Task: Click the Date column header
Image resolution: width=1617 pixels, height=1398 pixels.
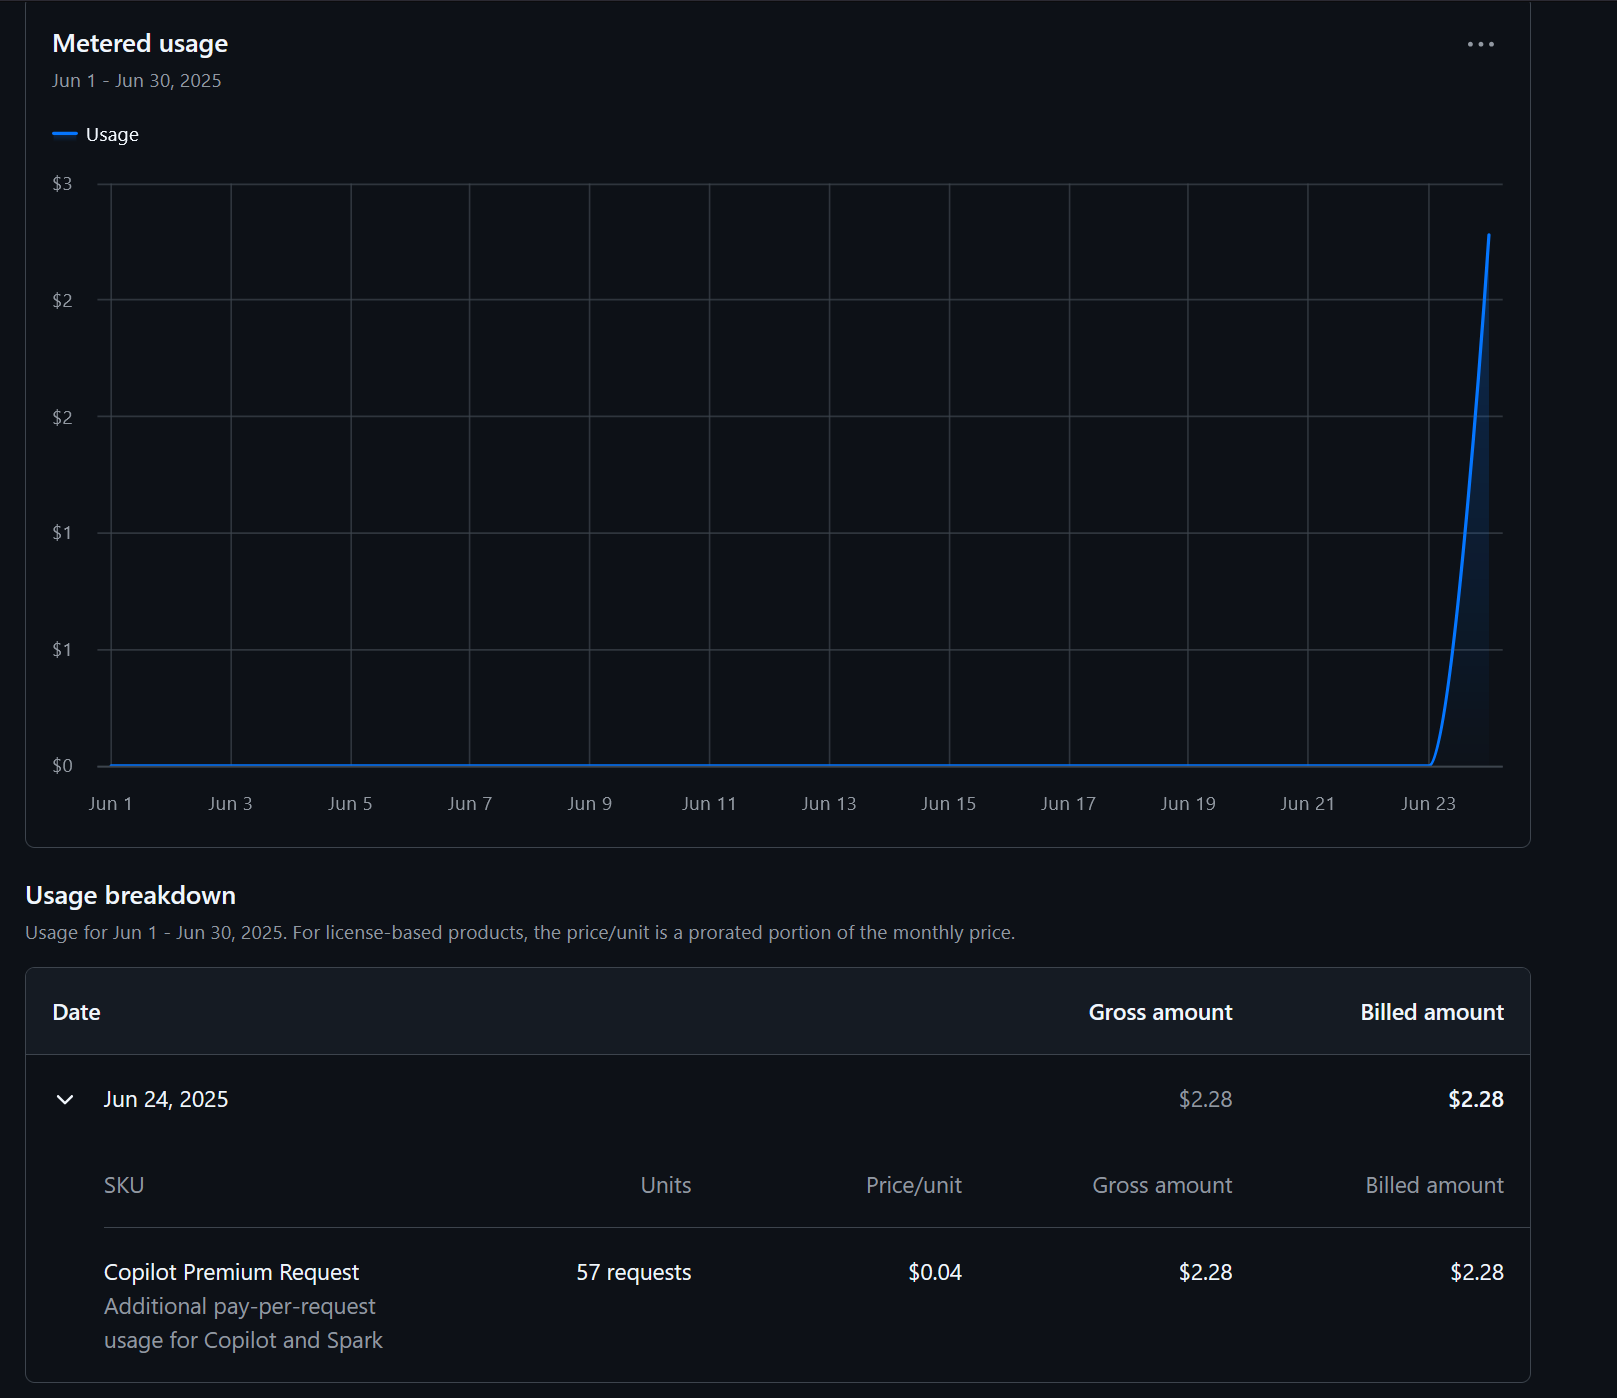Action: (76, 1012)
